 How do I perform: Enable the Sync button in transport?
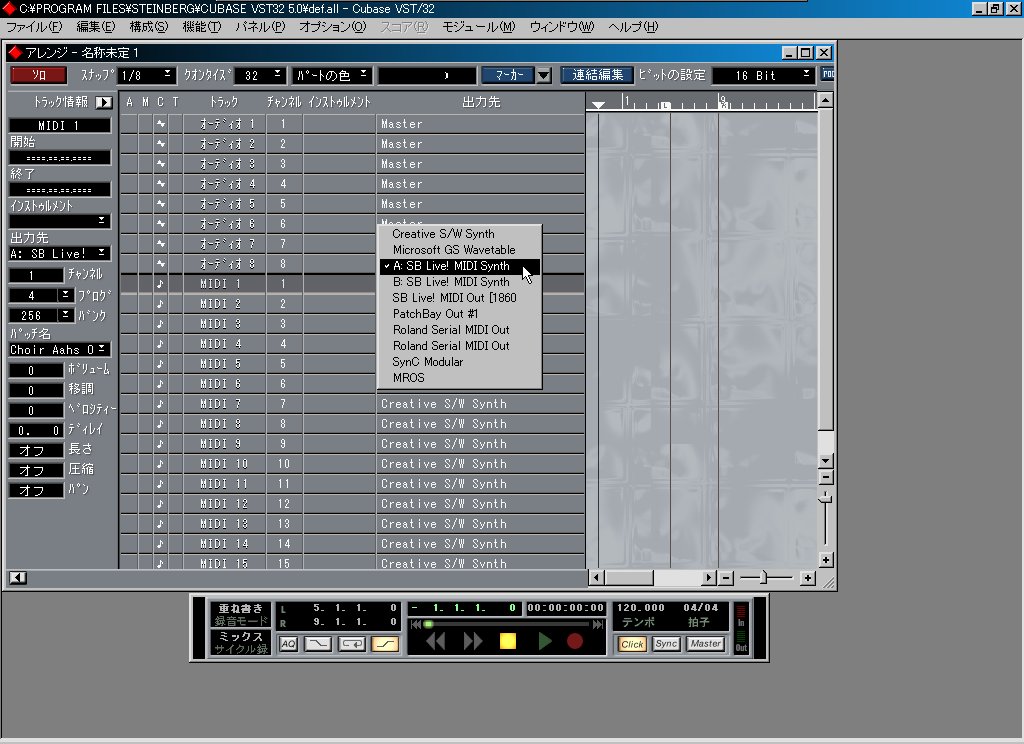(x=666, y=644)
